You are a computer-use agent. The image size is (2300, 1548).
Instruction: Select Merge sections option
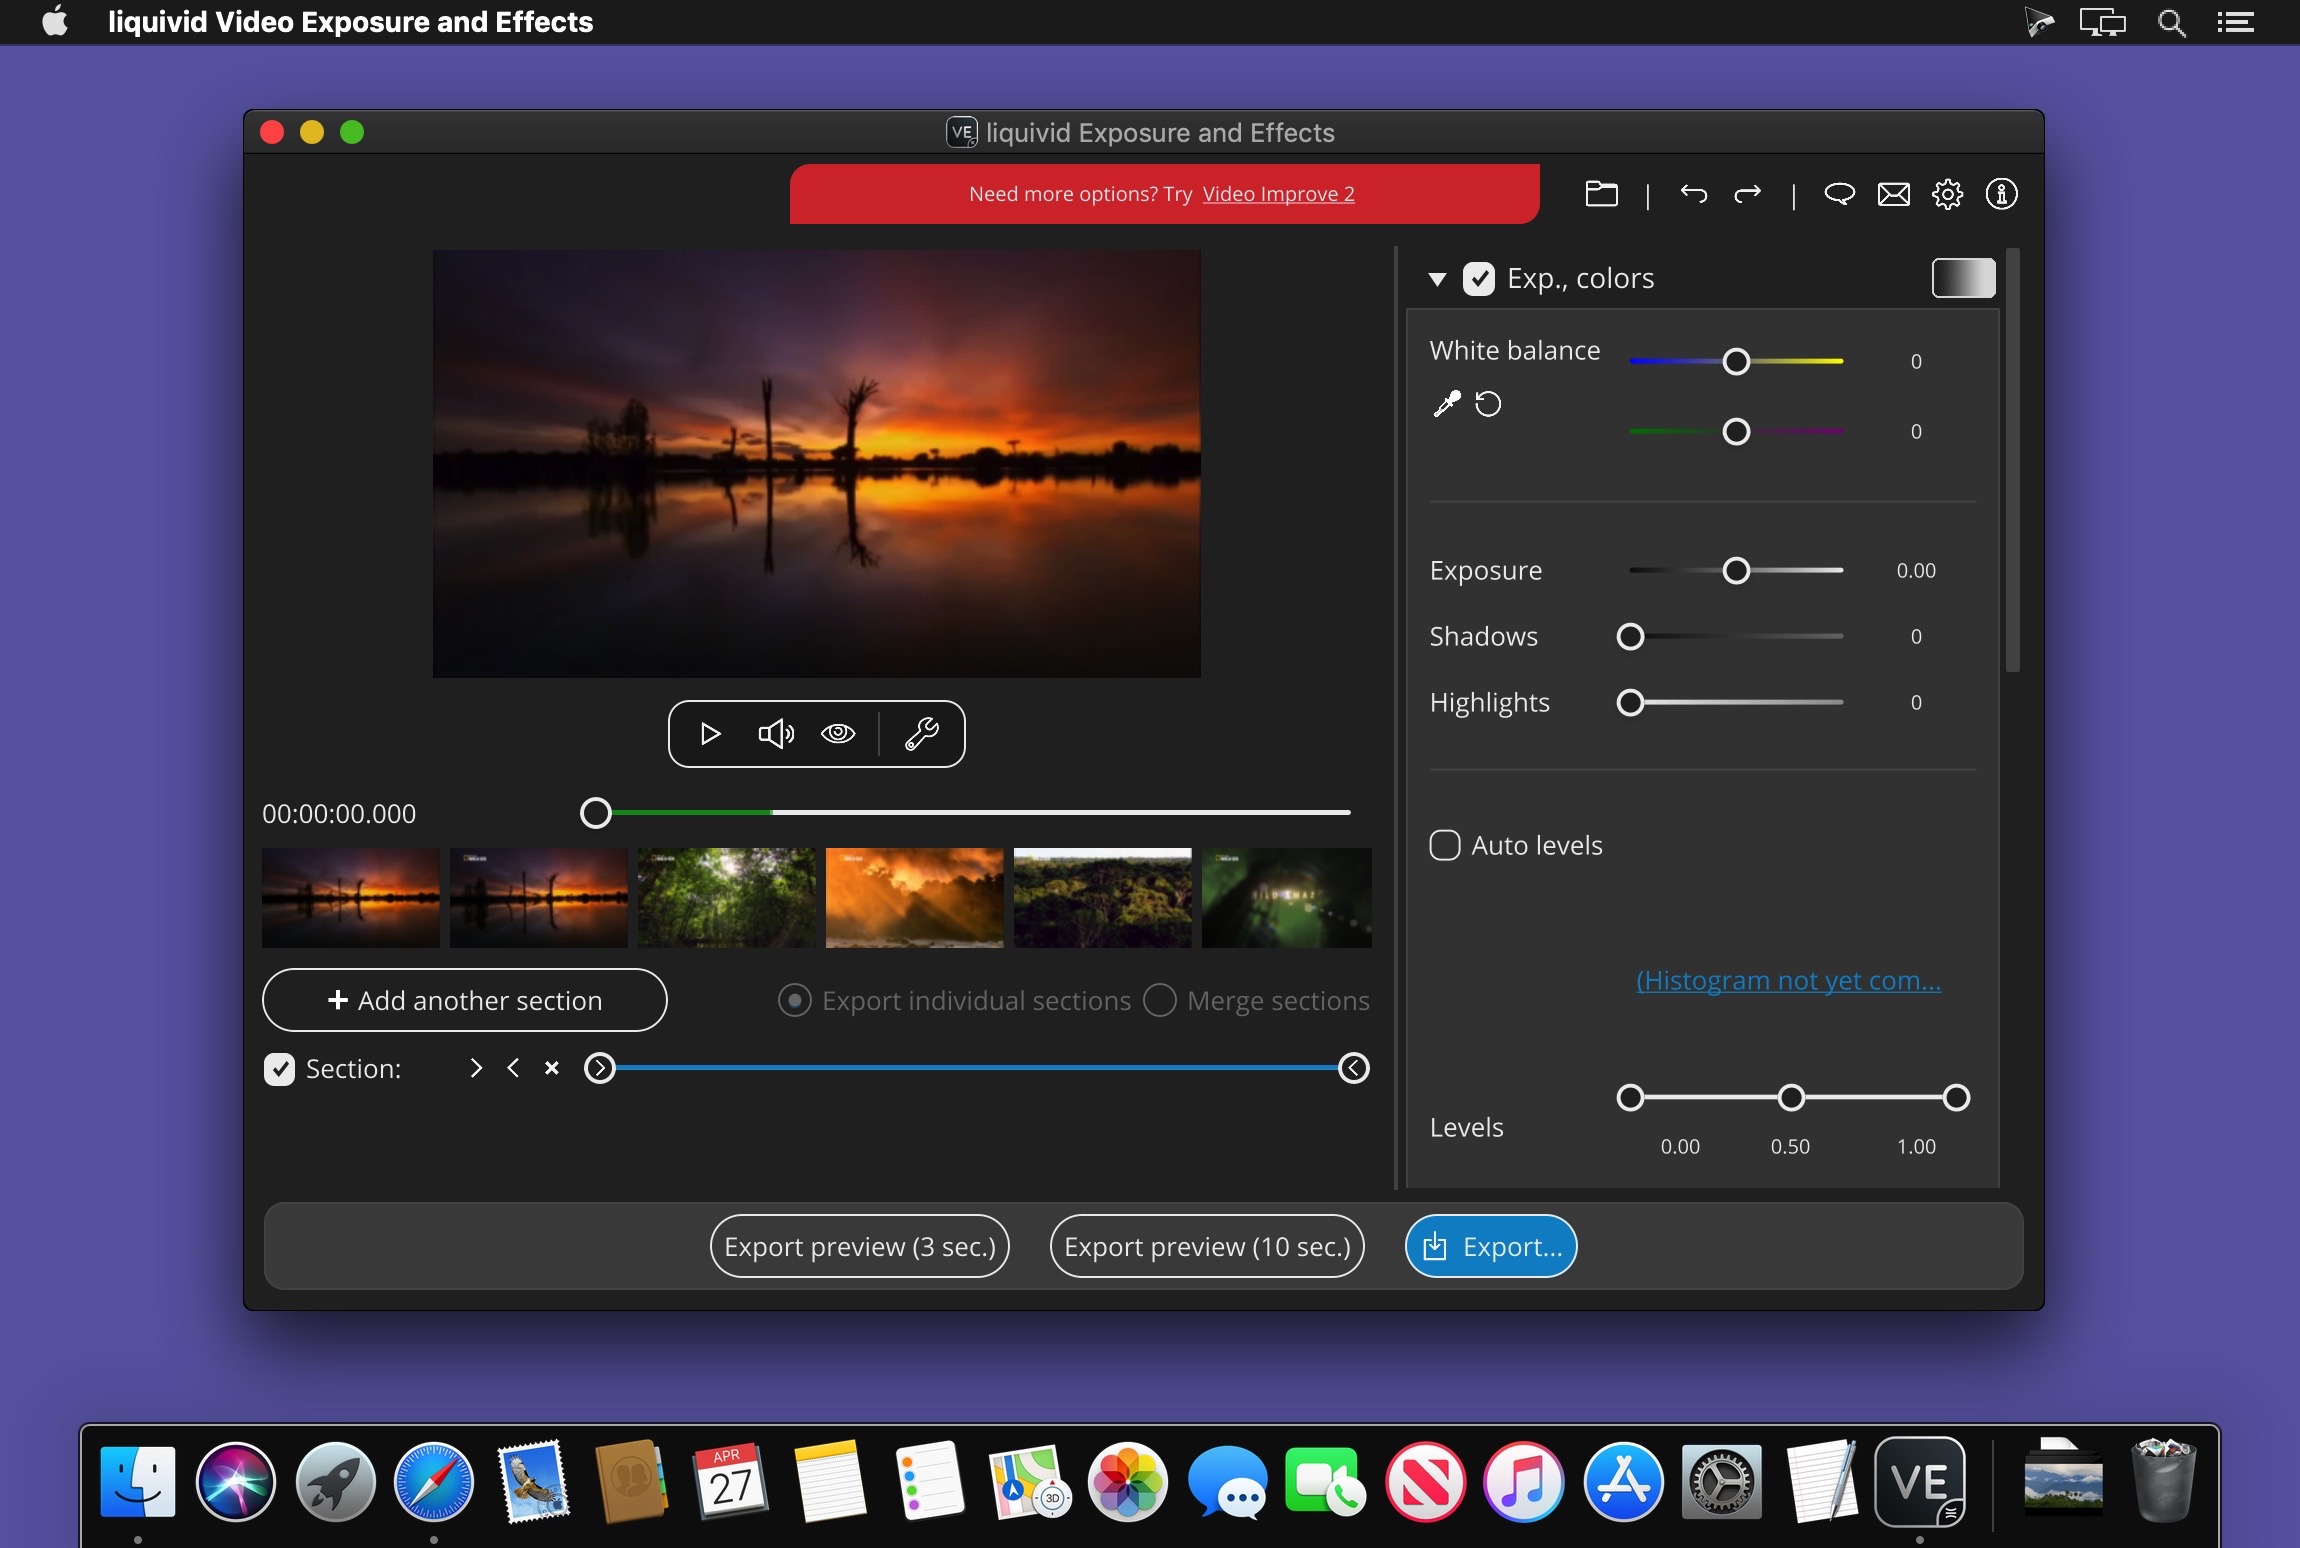pos(1160,1000)
